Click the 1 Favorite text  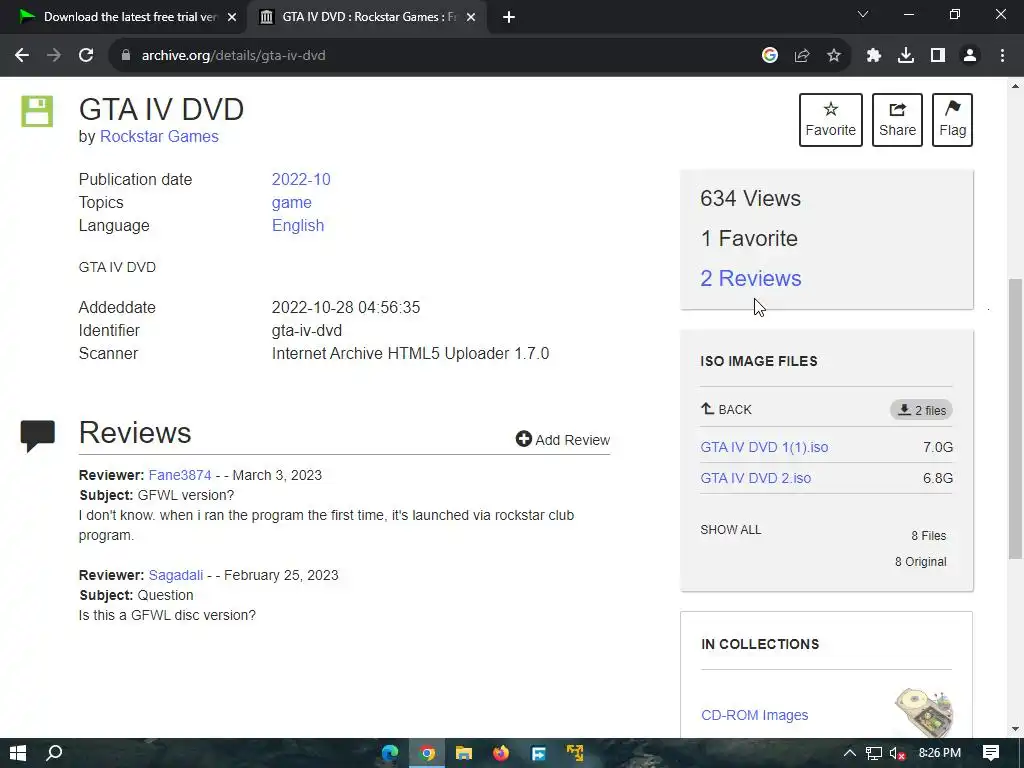(749, 238)
